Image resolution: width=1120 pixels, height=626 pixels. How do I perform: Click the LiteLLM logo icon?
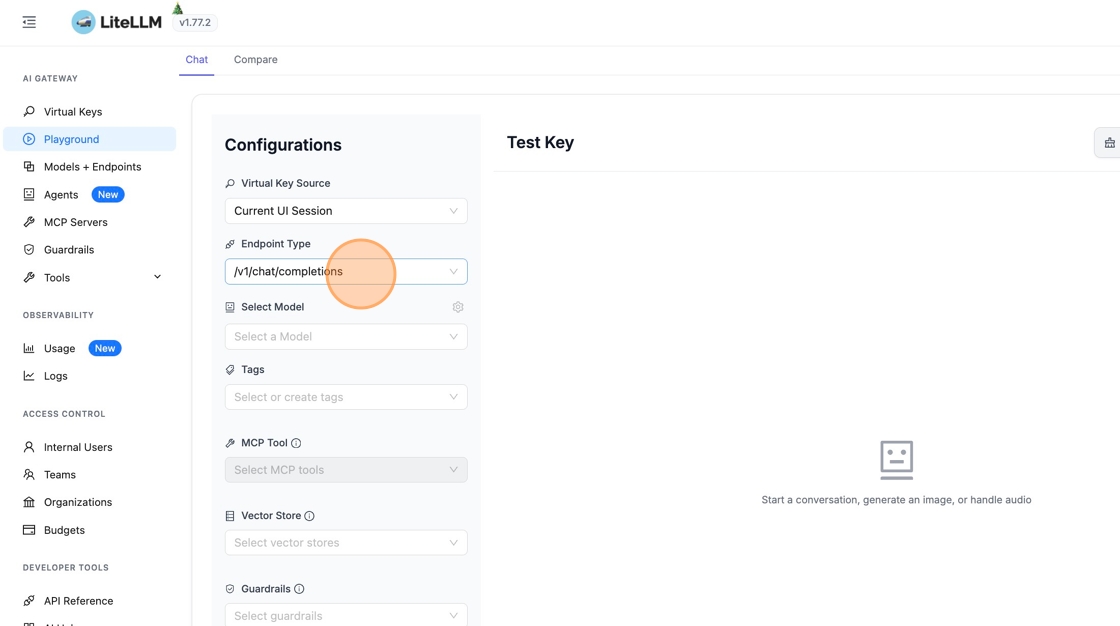coord(84,22)
